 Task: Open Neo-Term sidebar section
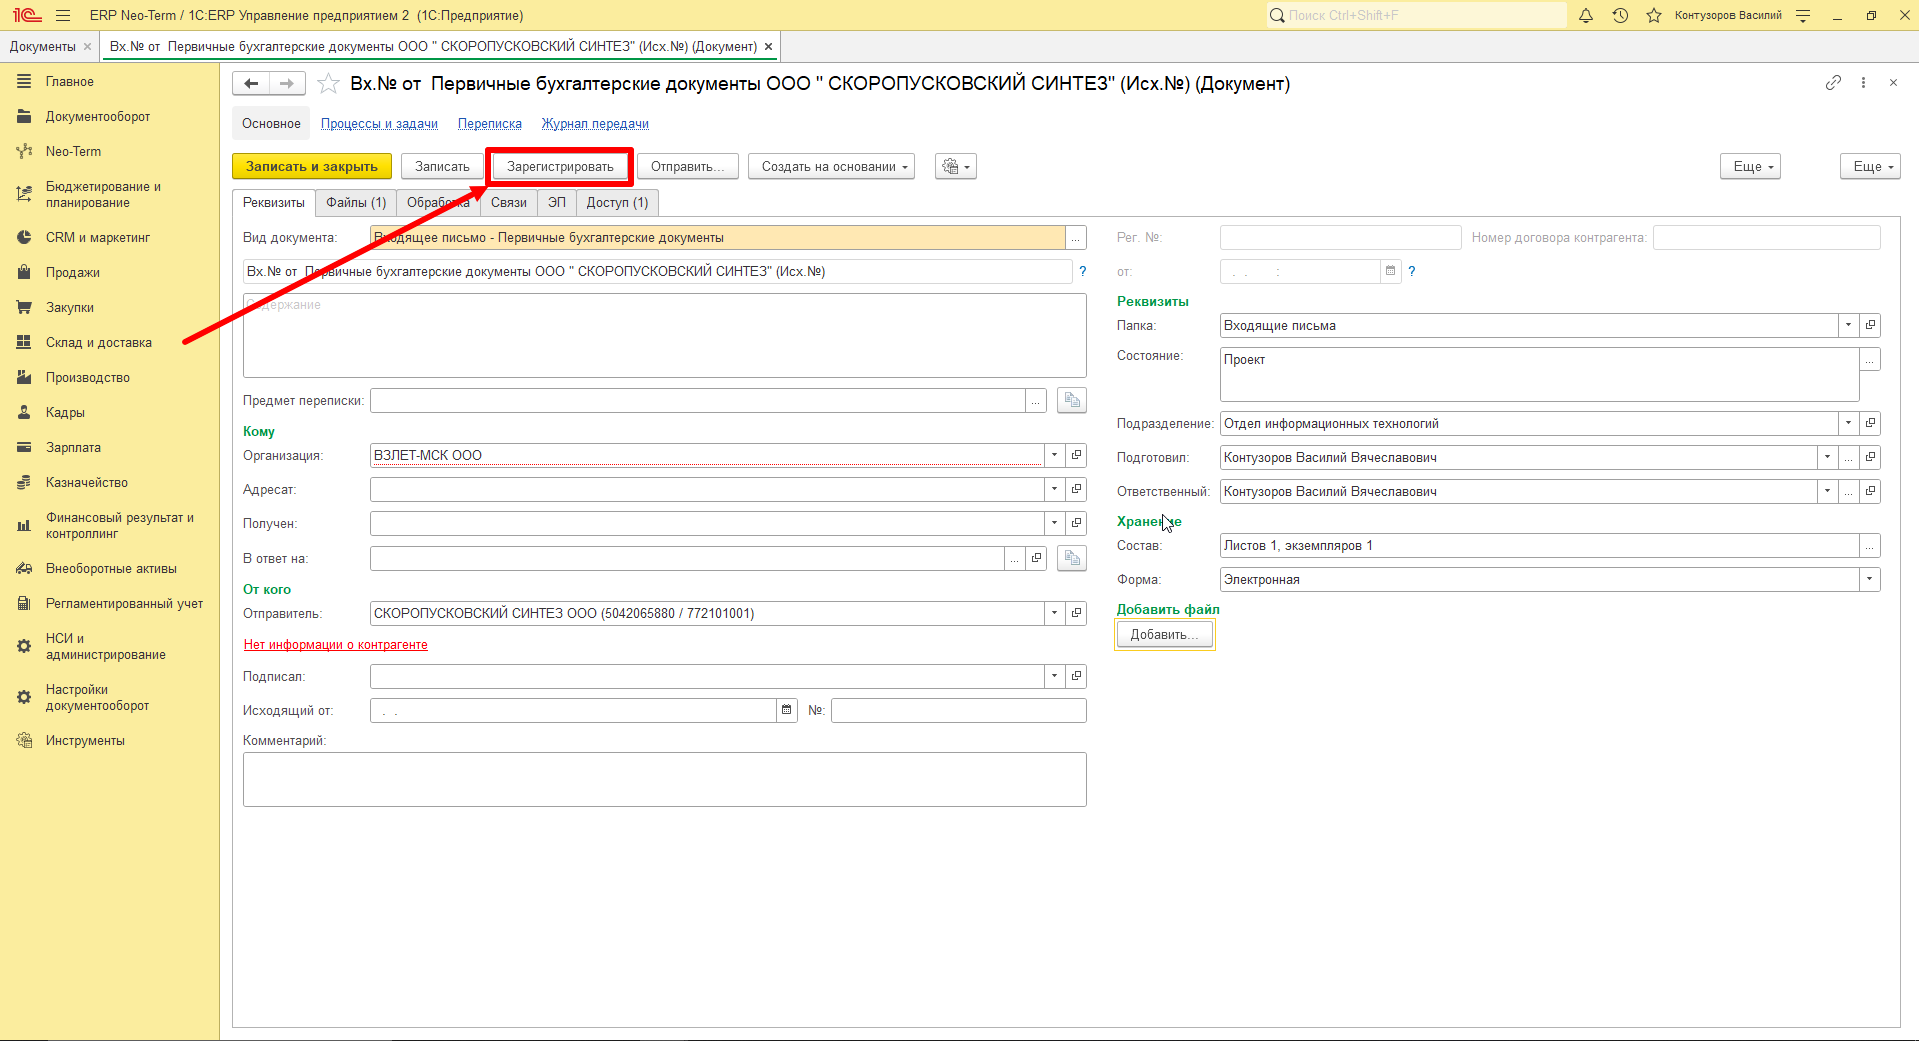[73, 151]
